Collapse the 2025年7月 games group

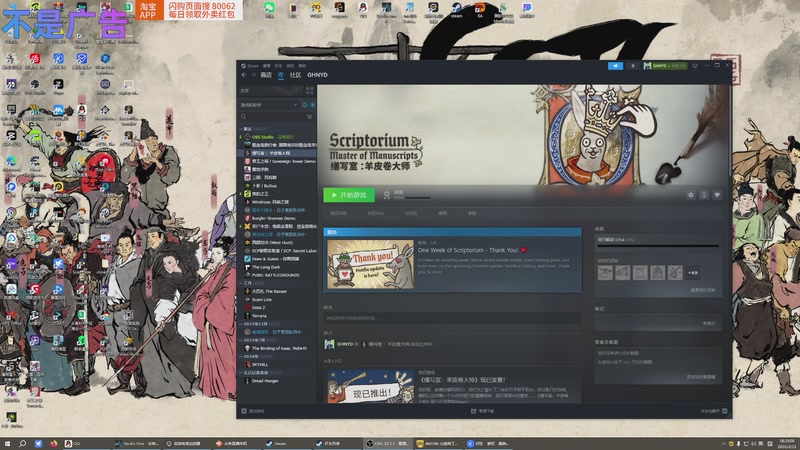pyautogui.click(x=241, y=340)
